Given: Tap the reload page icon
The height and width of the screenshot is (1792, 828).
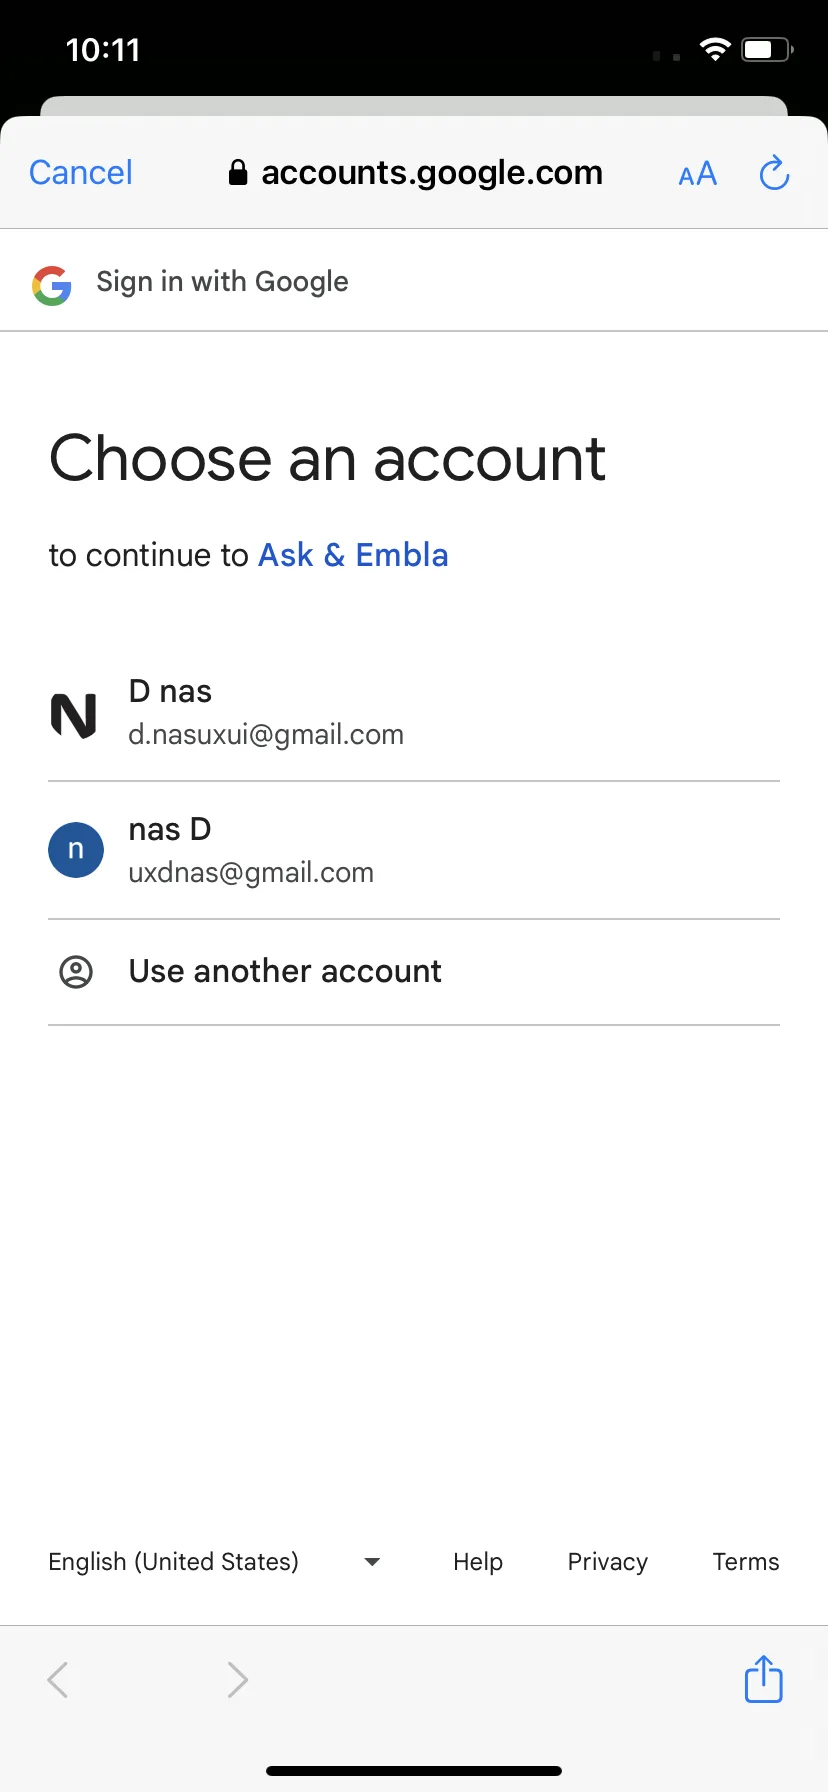Looking at the screenshot, I should point(774,173).
